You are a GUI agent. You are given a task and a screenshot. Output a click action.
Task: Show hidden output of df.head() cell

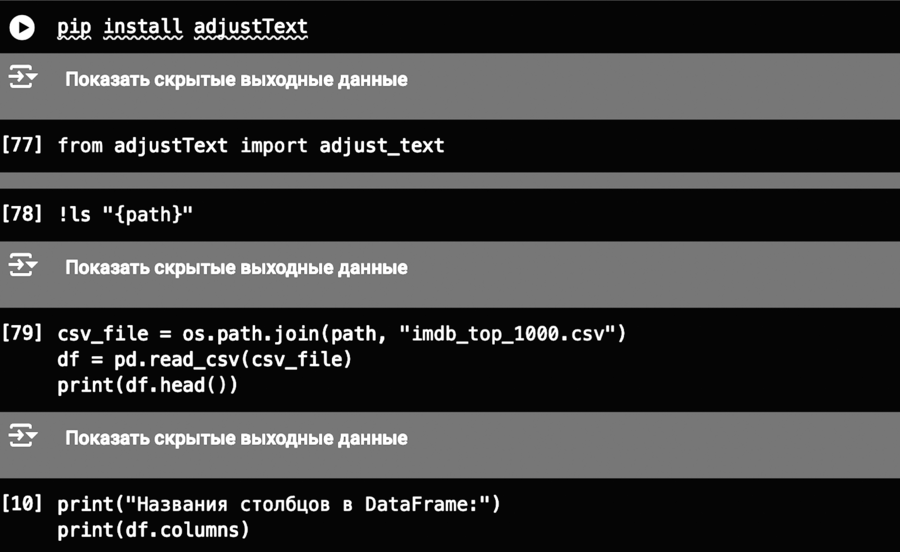pos(236,438)
